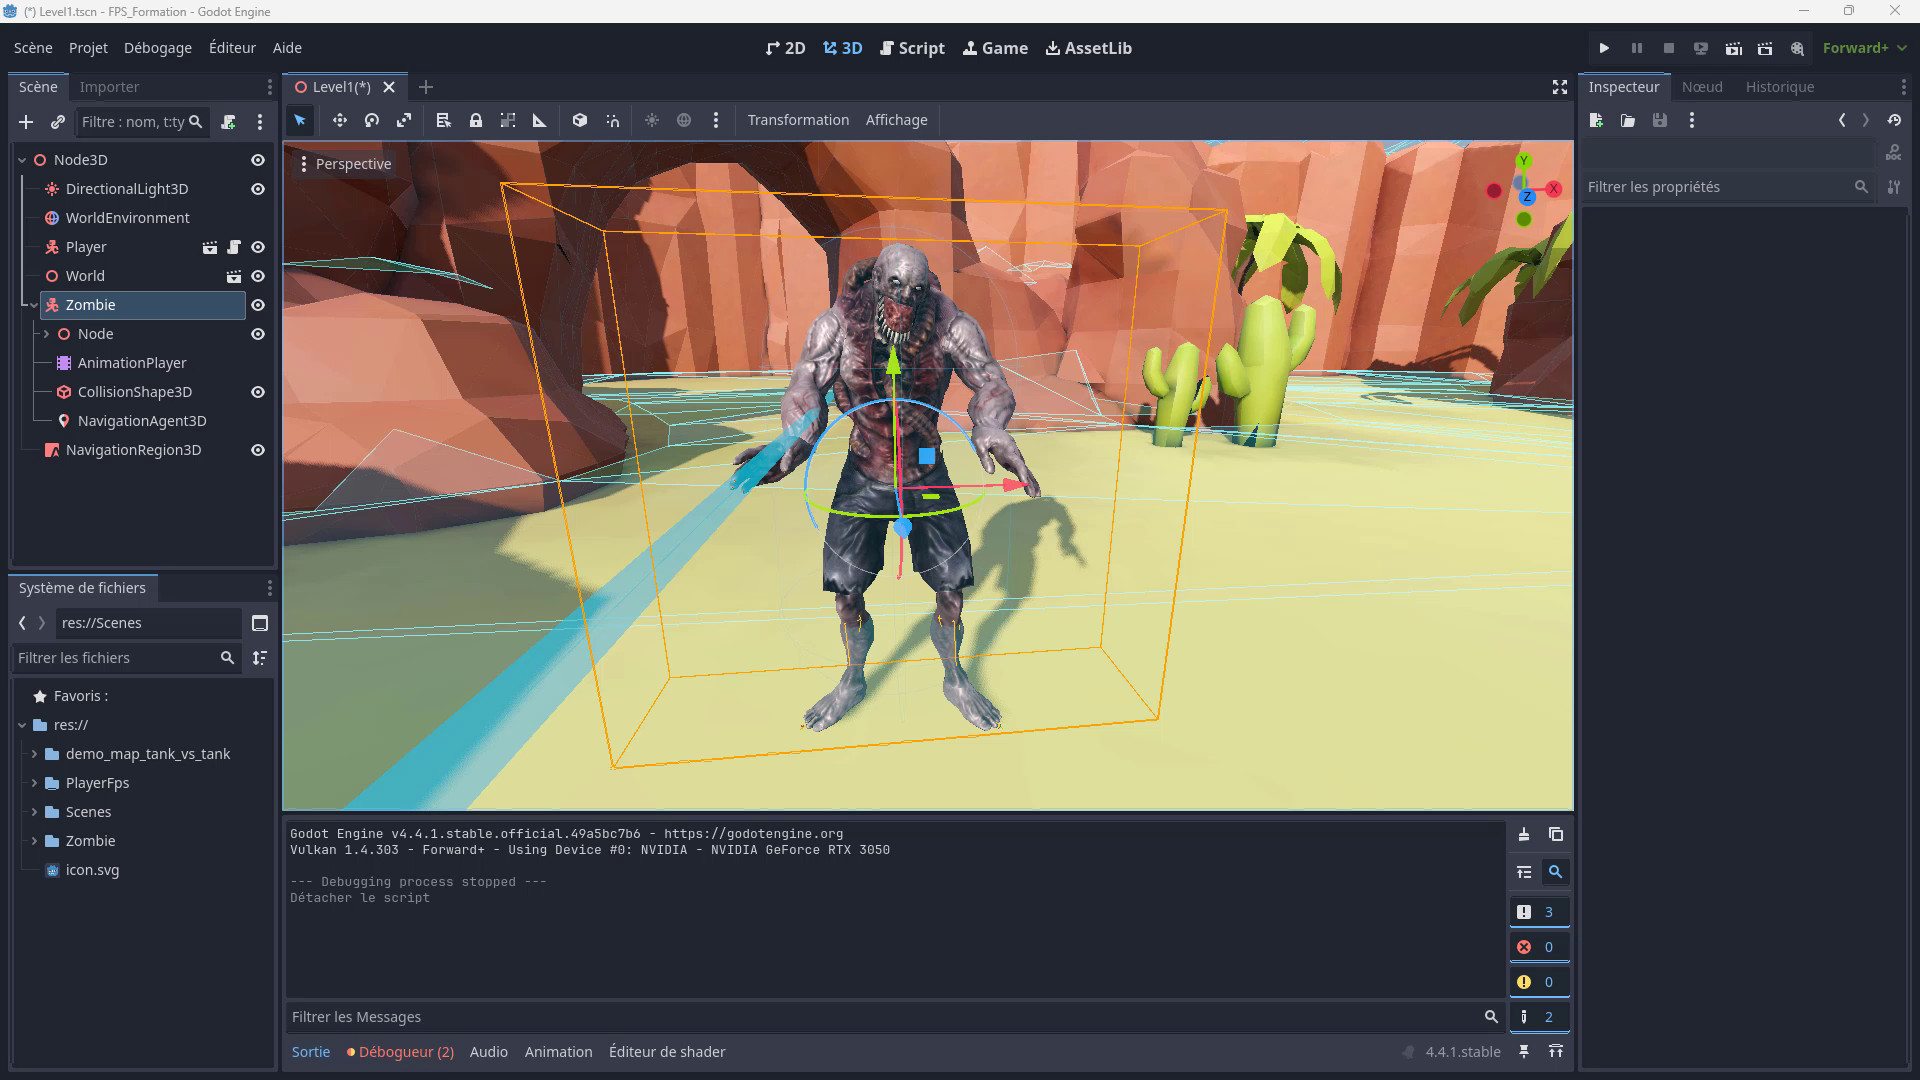This screenshot has width=1920, height=1080.
Task: Select the Scale mode tool
Action: [404, 120]
